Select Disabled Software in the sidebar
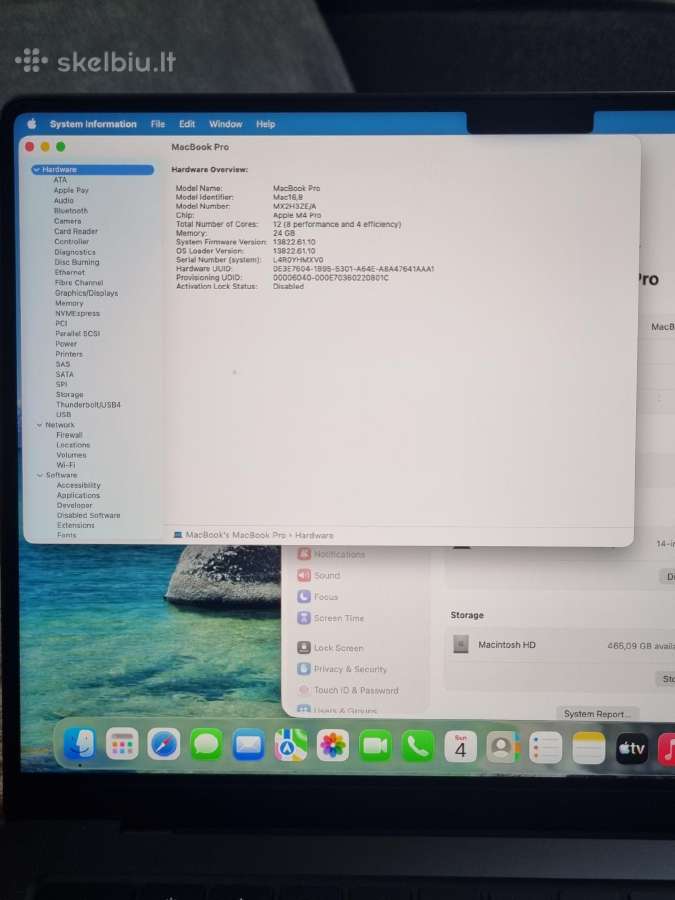 click(x=88, y=515)
